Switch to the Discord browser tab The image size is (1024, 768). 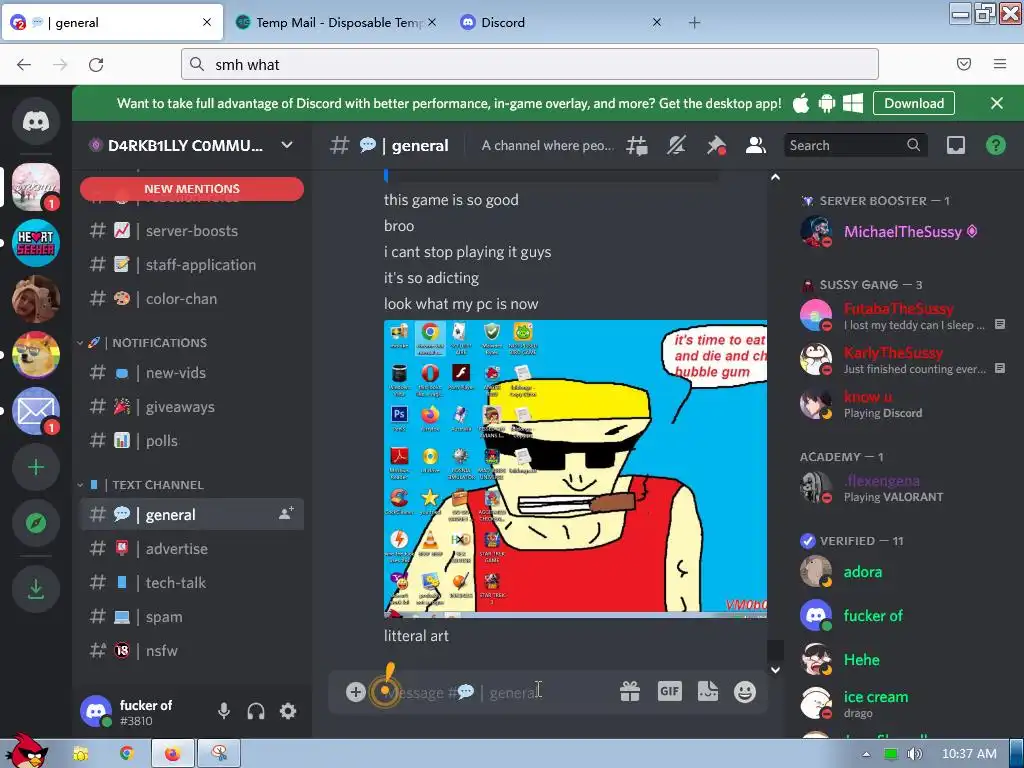pos(562,22)
